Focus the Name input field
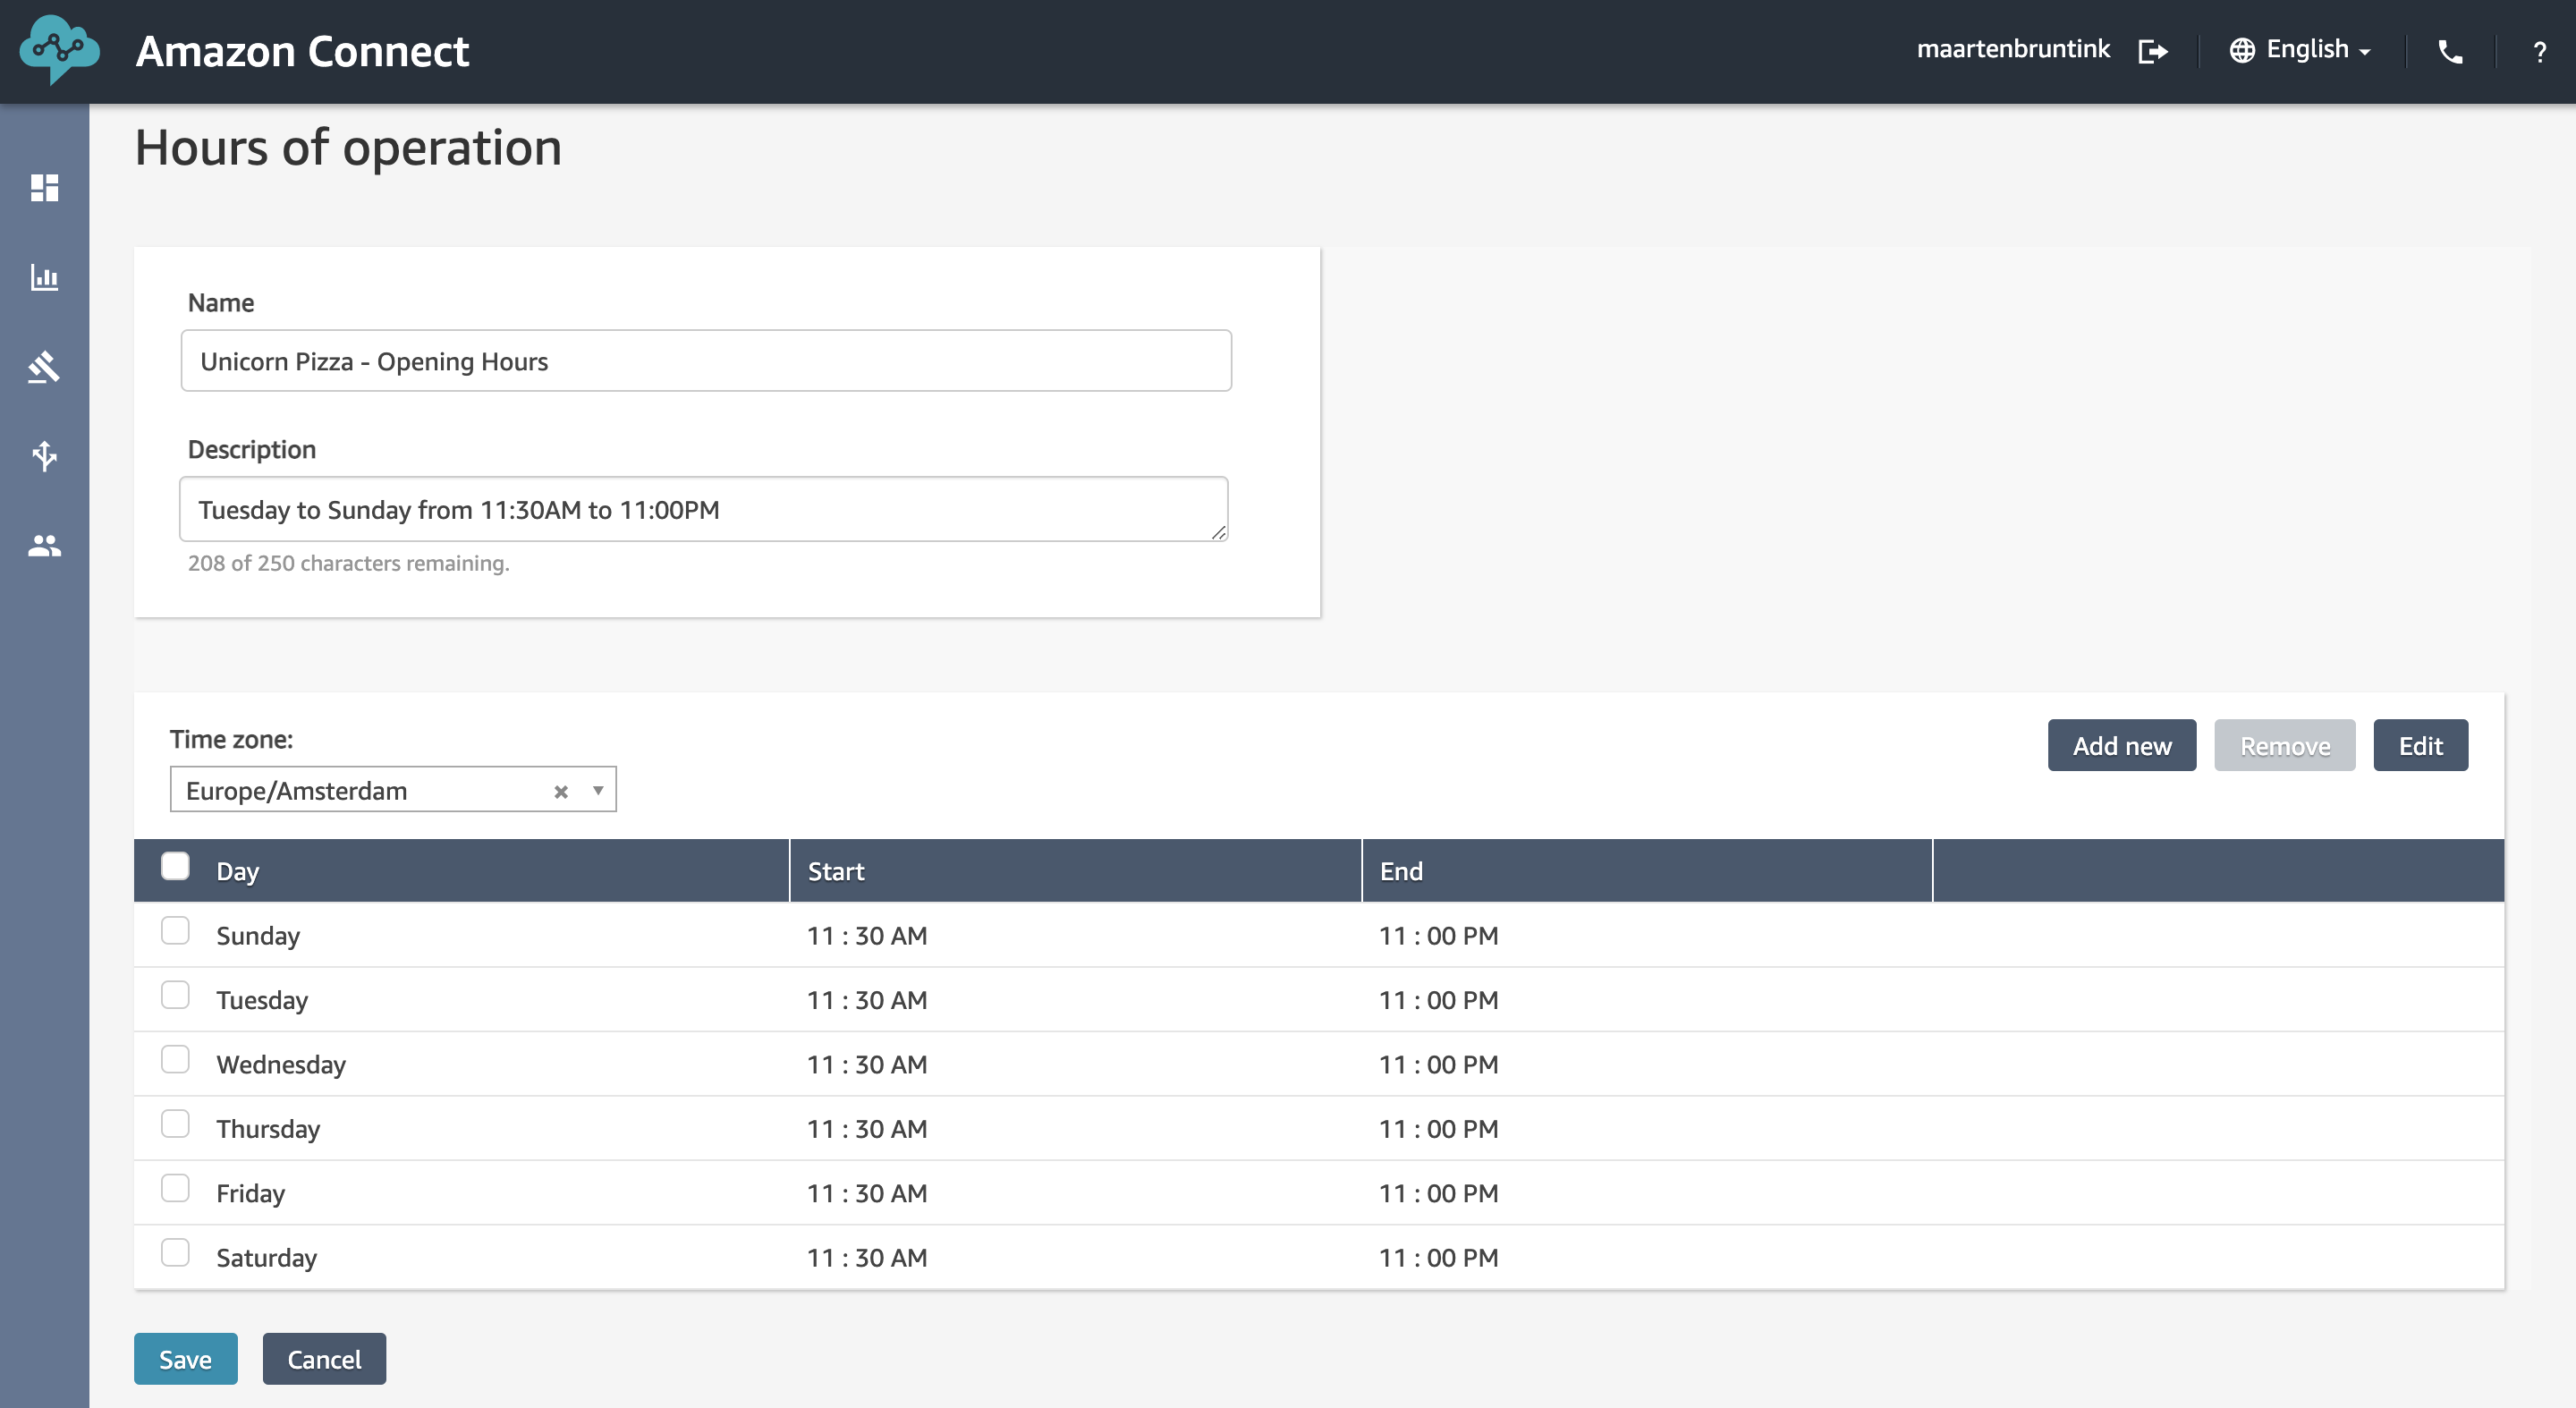This screenshot has height=1408, width=2576. pyautogui.click(x=706, y=361)
